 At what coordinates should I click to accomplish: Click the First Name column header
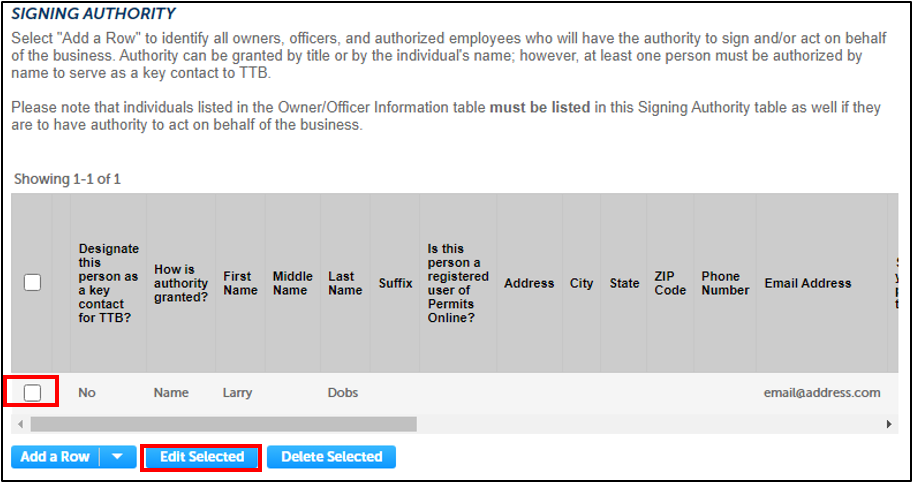click(x=237, y=283)
